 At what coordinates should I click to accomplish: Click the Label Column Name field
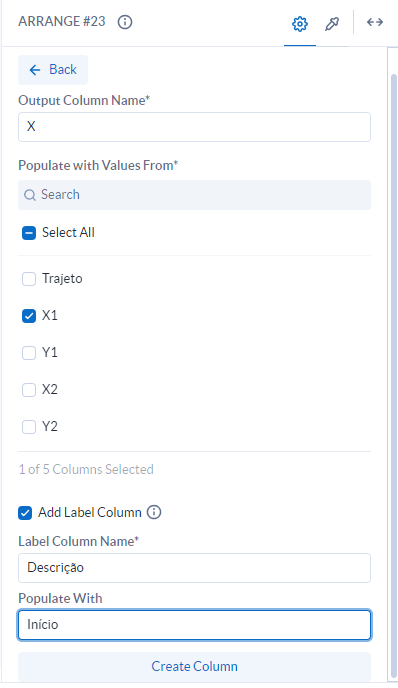pos(194,568)
